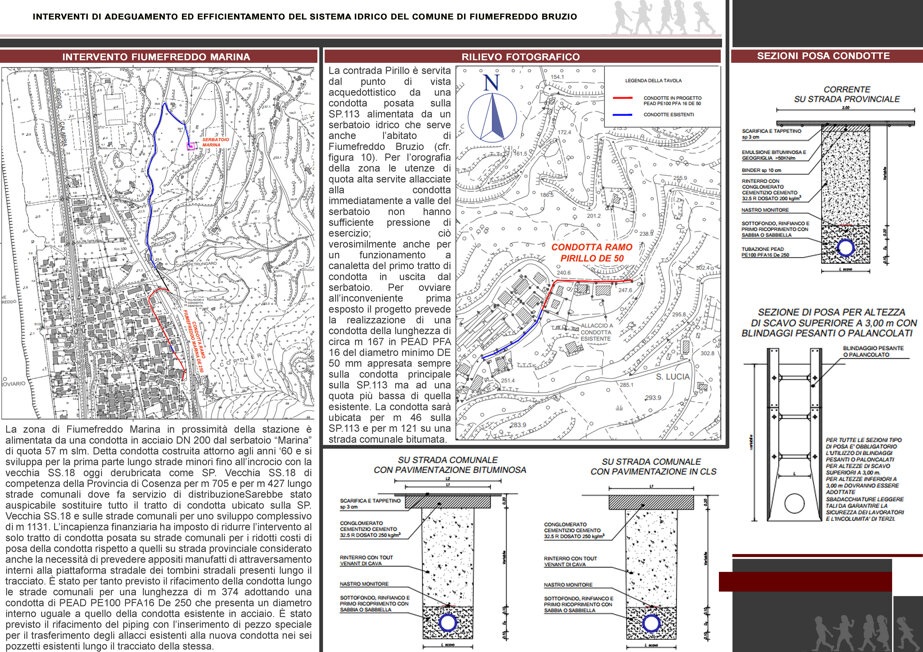Click the walking children silhouettes in header
The image size is (923, 652).
664,17
